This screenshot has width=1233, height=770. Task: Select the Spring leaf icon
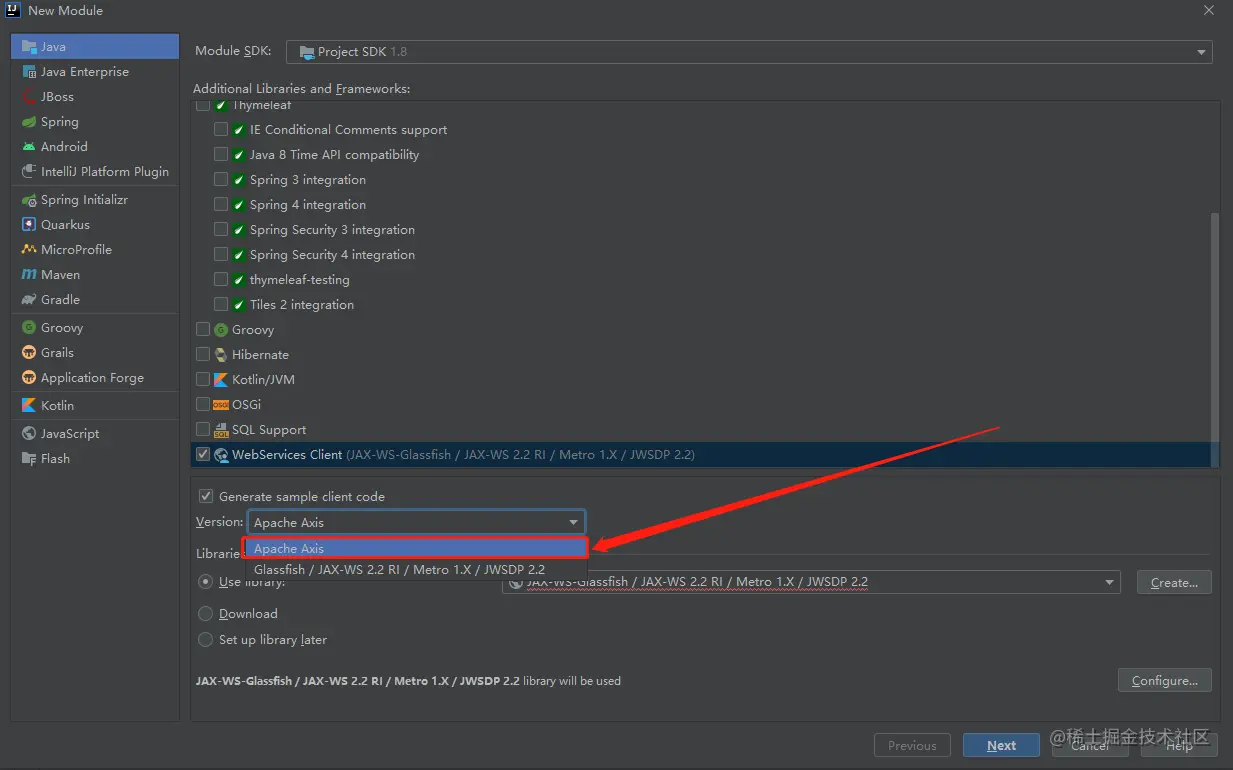[29, 122]
